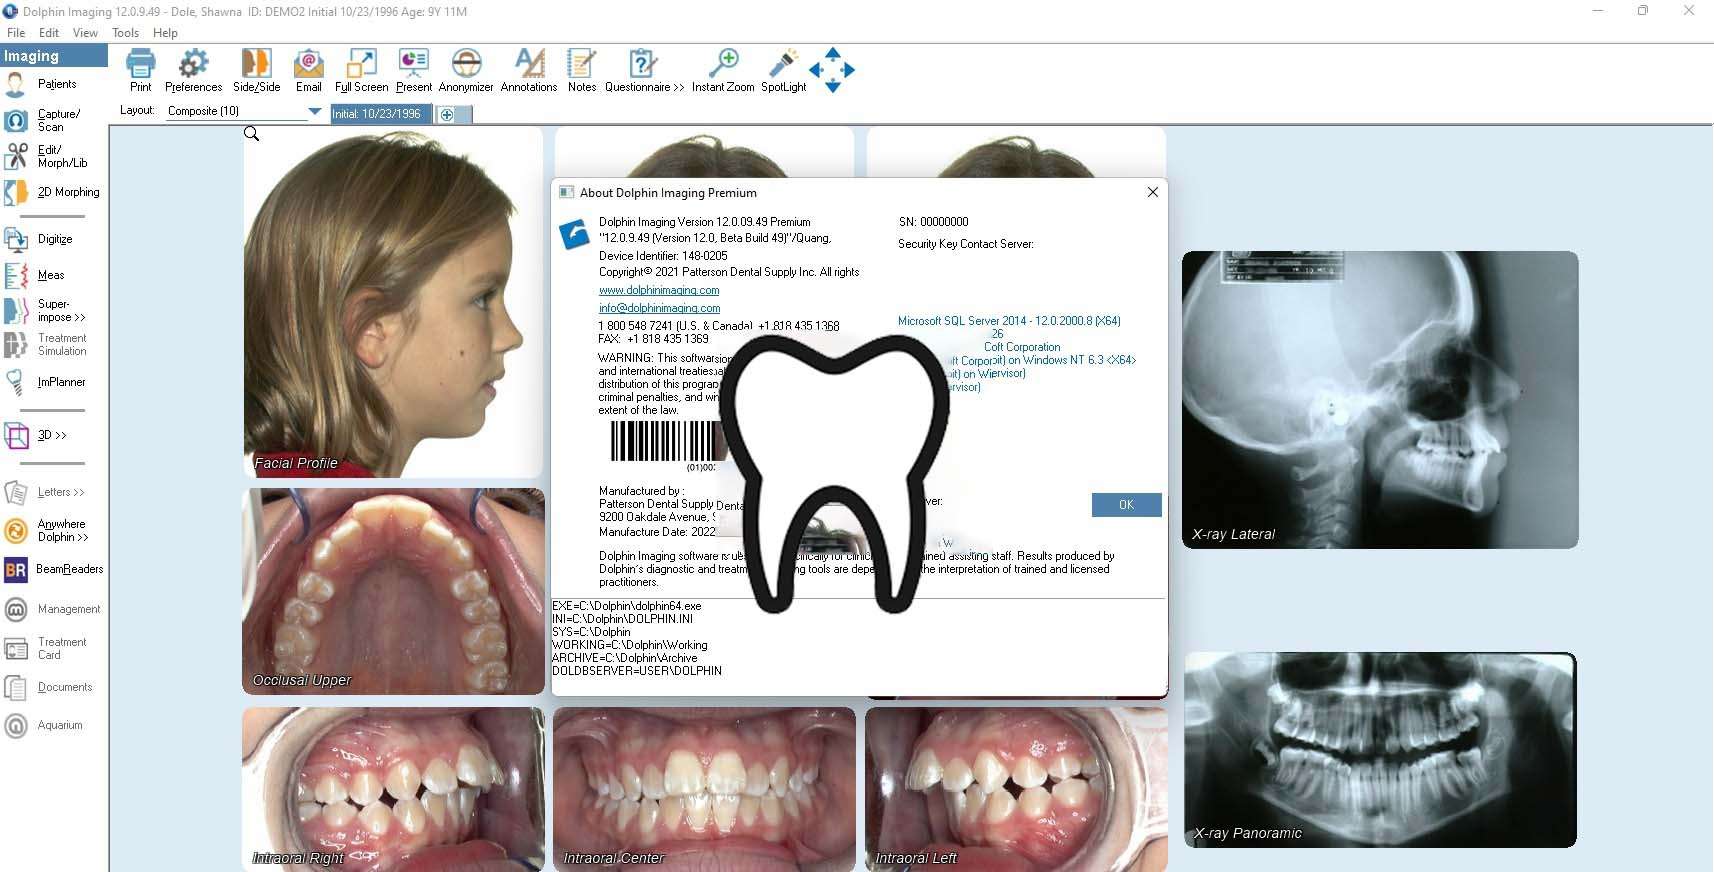1714x872 pixels.
Task: Activate the Instant Zoom magnifier
Action: 723,65
